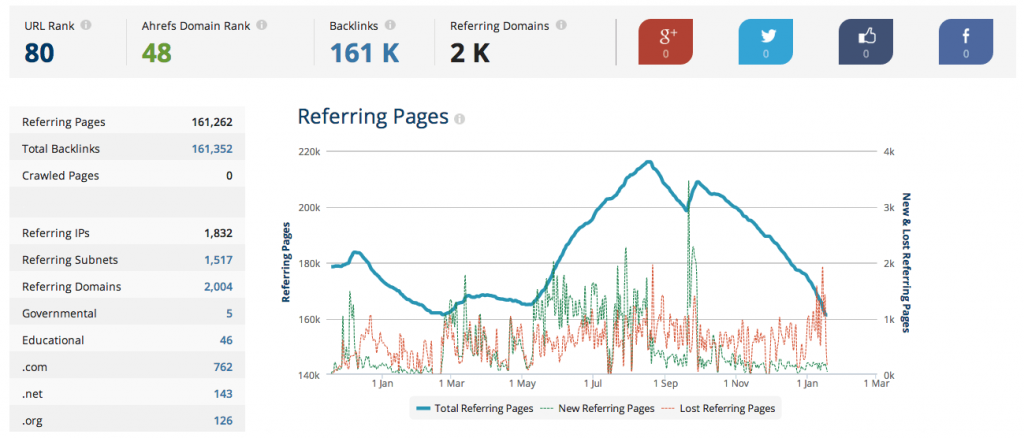Open info icon by Referring Pages chart title
This screenshot has height=438, width=1024.
pos(460,119)
